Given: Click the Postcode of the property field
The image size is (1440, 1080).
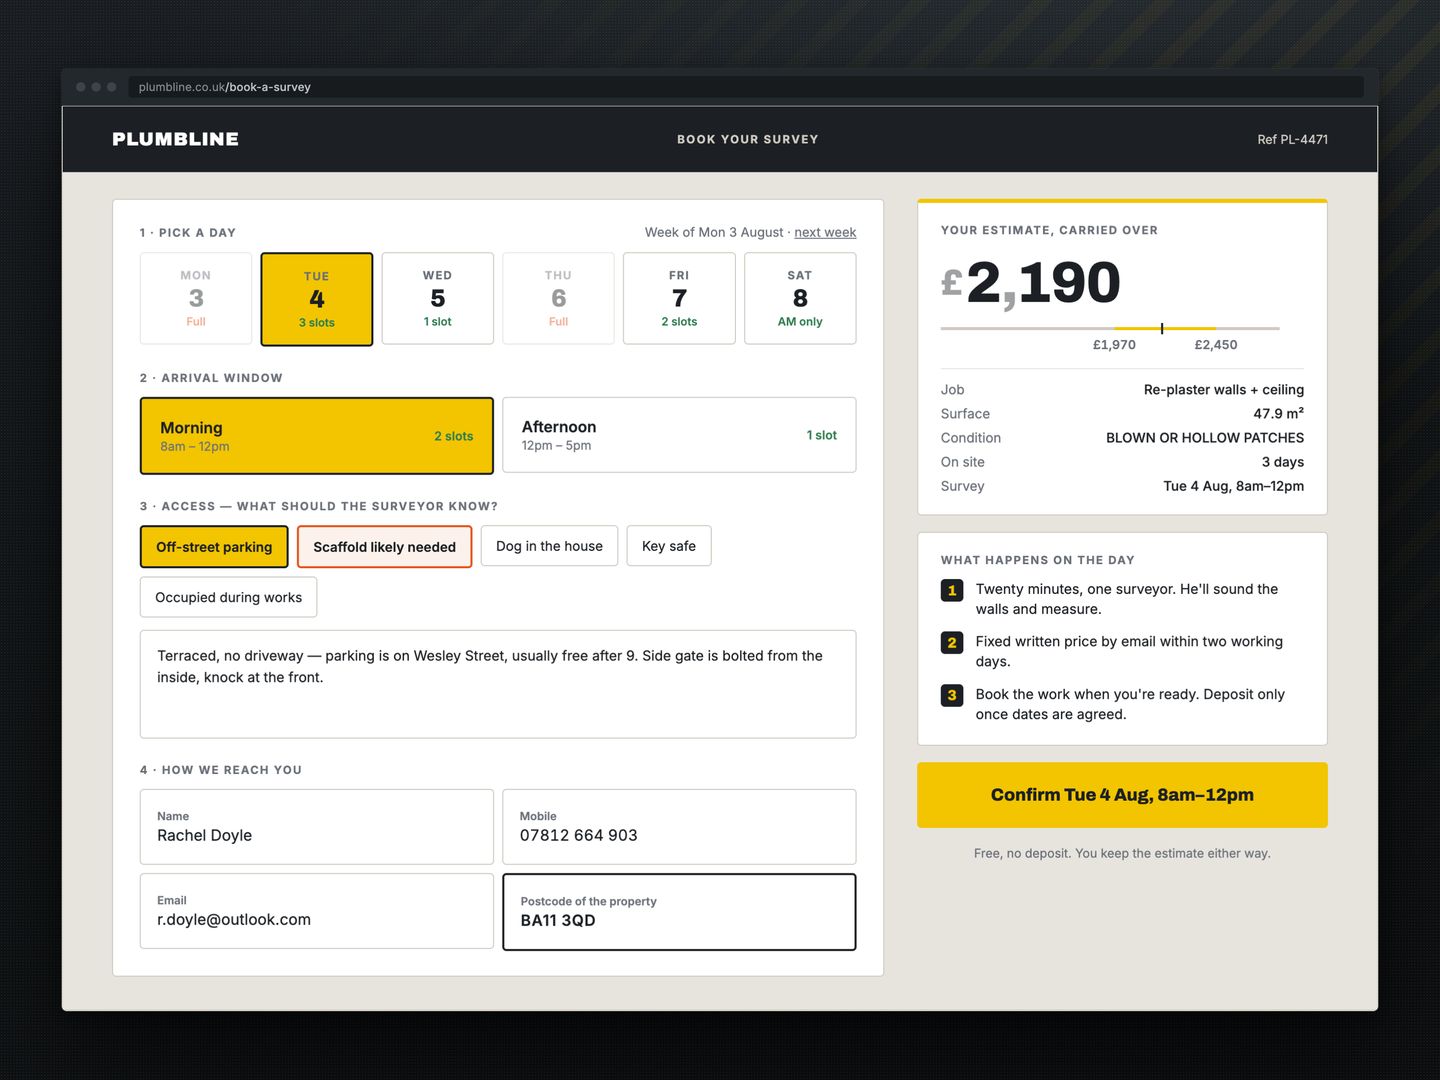Looking at the screenshot, I should pyautogui.click(x=679, y=912).
